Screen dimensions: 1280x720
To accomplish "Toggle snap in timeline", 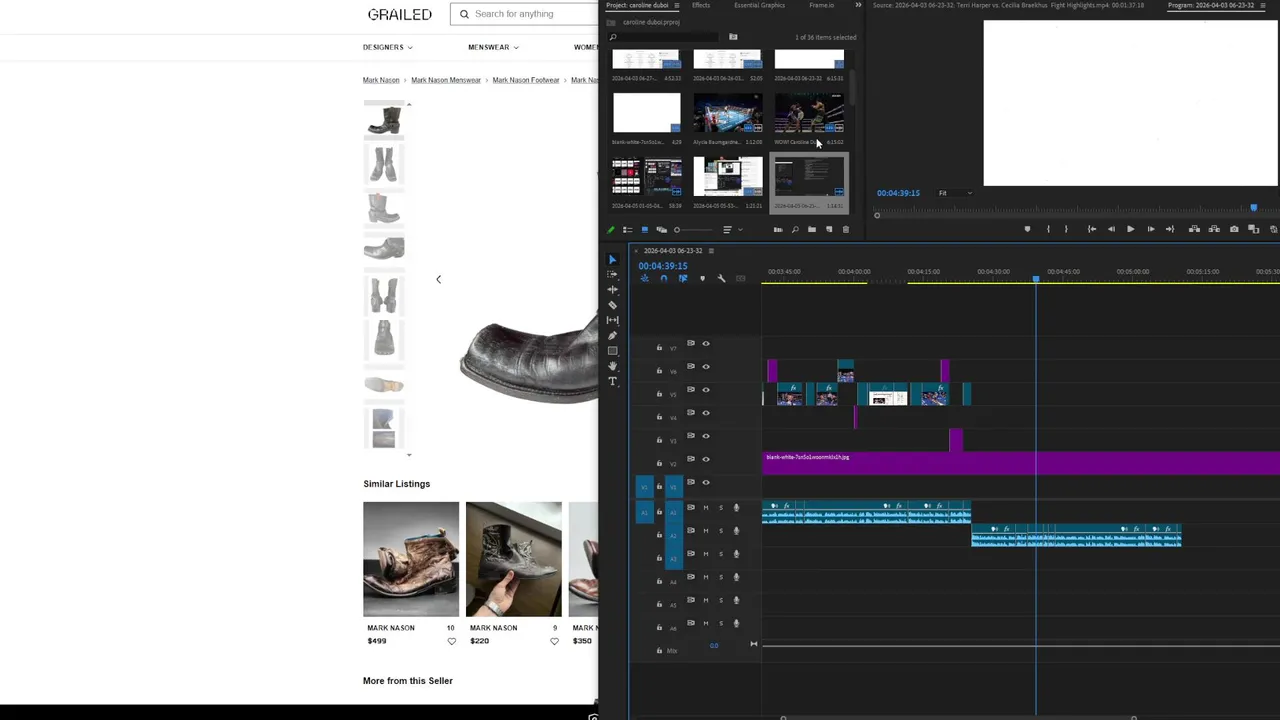I will (x=664, y=278).
